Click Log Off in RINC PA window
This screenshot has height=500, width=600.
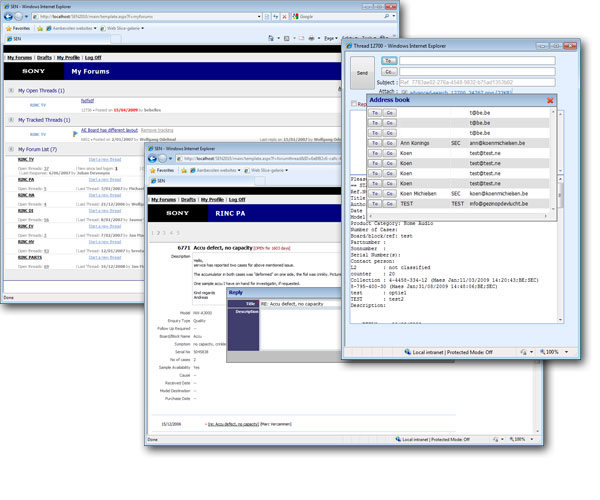(237, 200)
